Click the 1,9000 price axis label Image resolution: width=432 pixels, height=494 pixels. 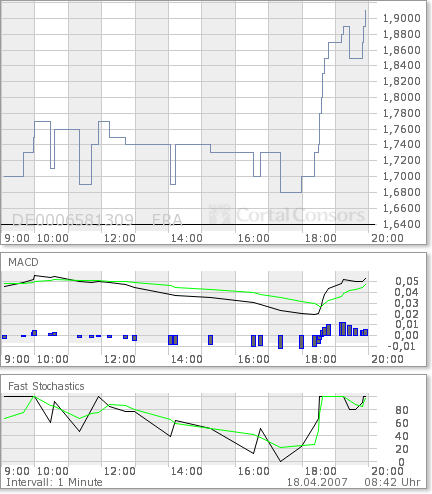[x=401, y=18]
